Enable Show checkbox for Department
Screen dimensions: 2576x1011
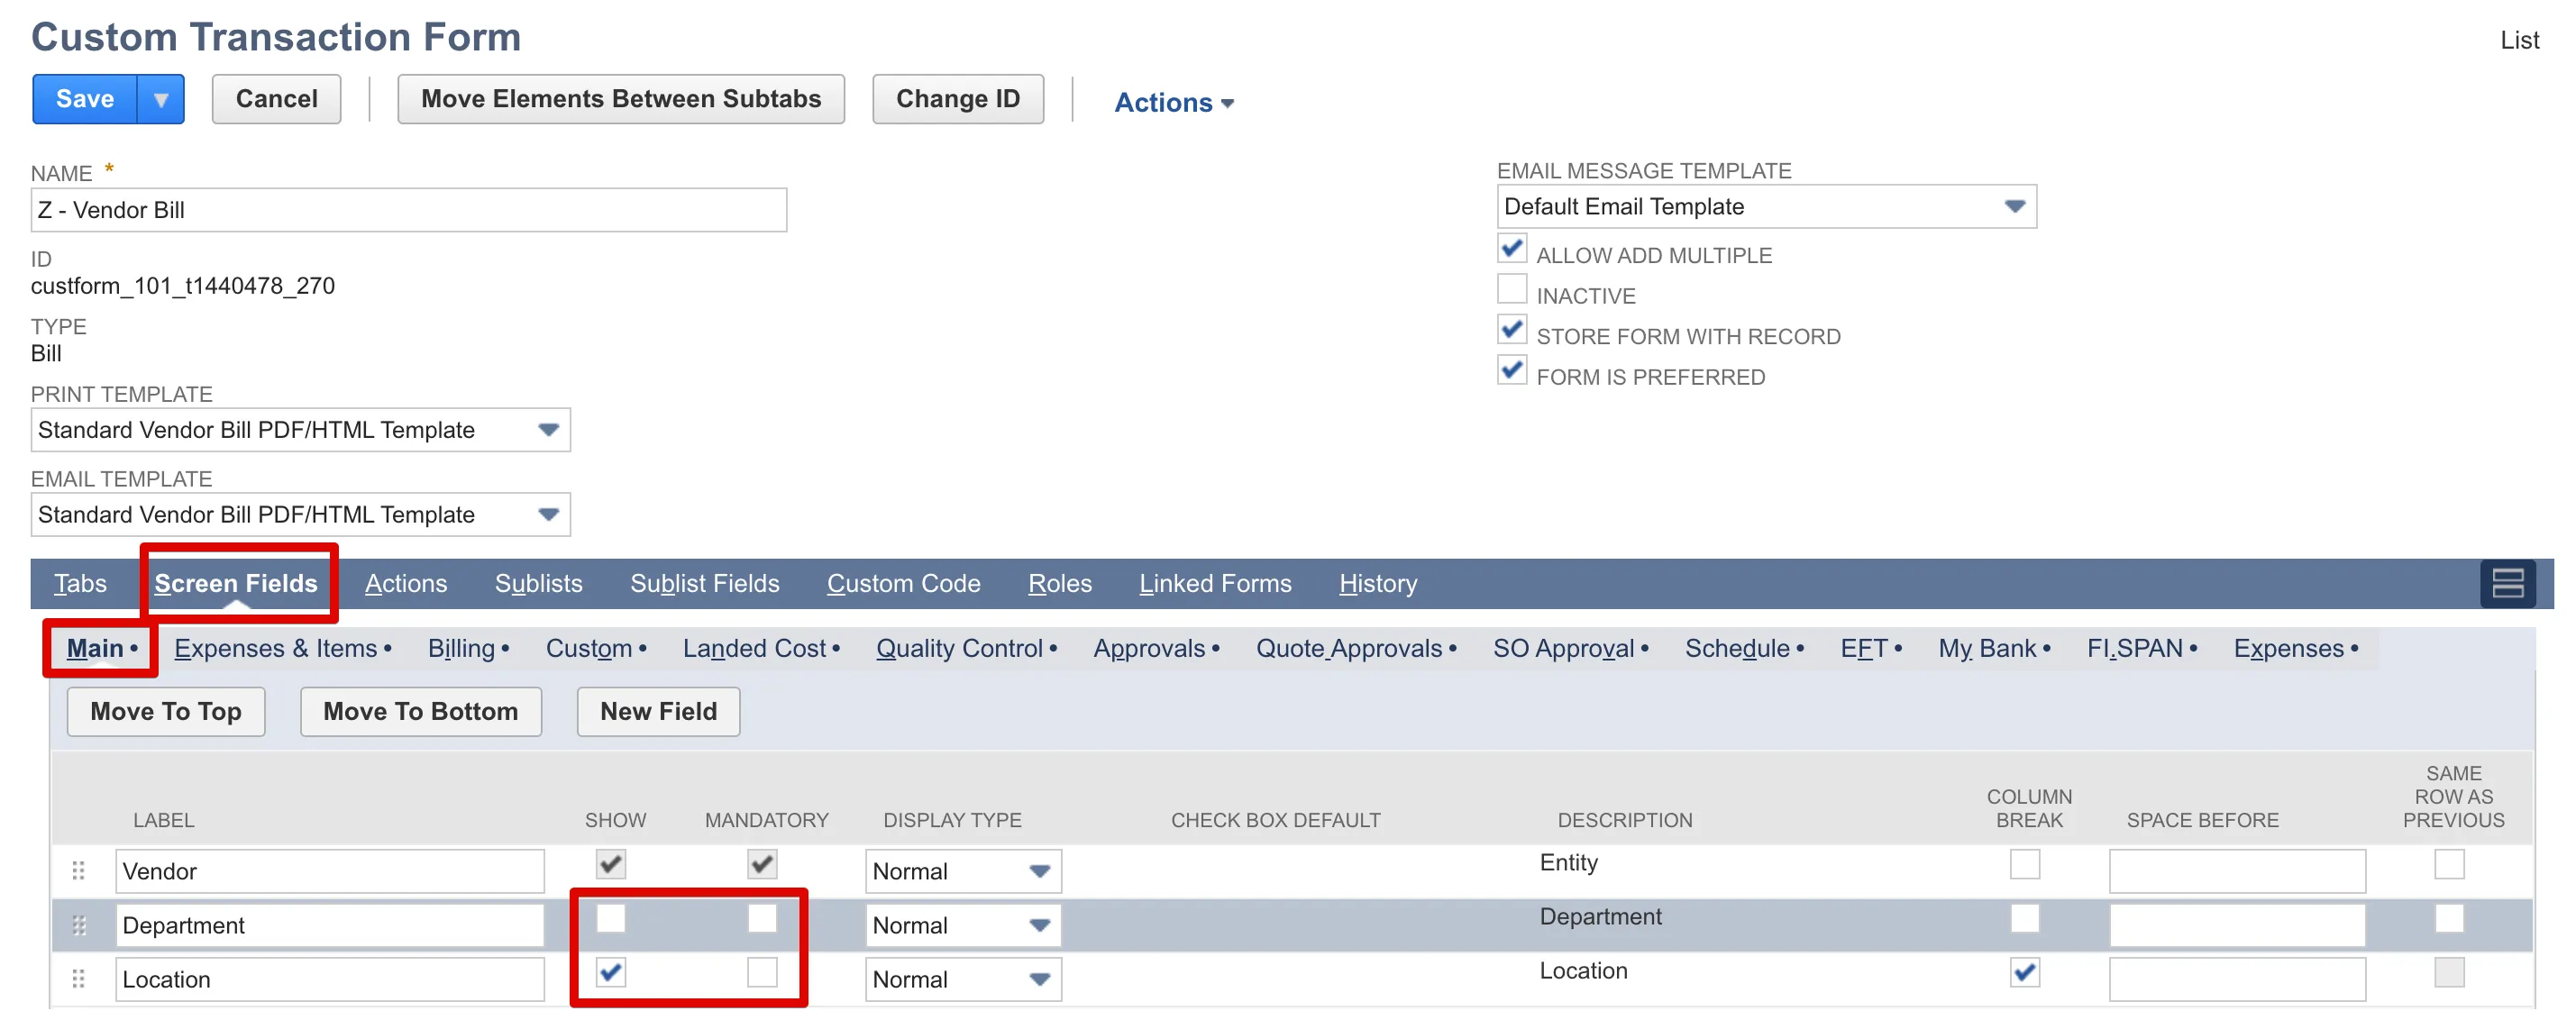tap(610, 917)
